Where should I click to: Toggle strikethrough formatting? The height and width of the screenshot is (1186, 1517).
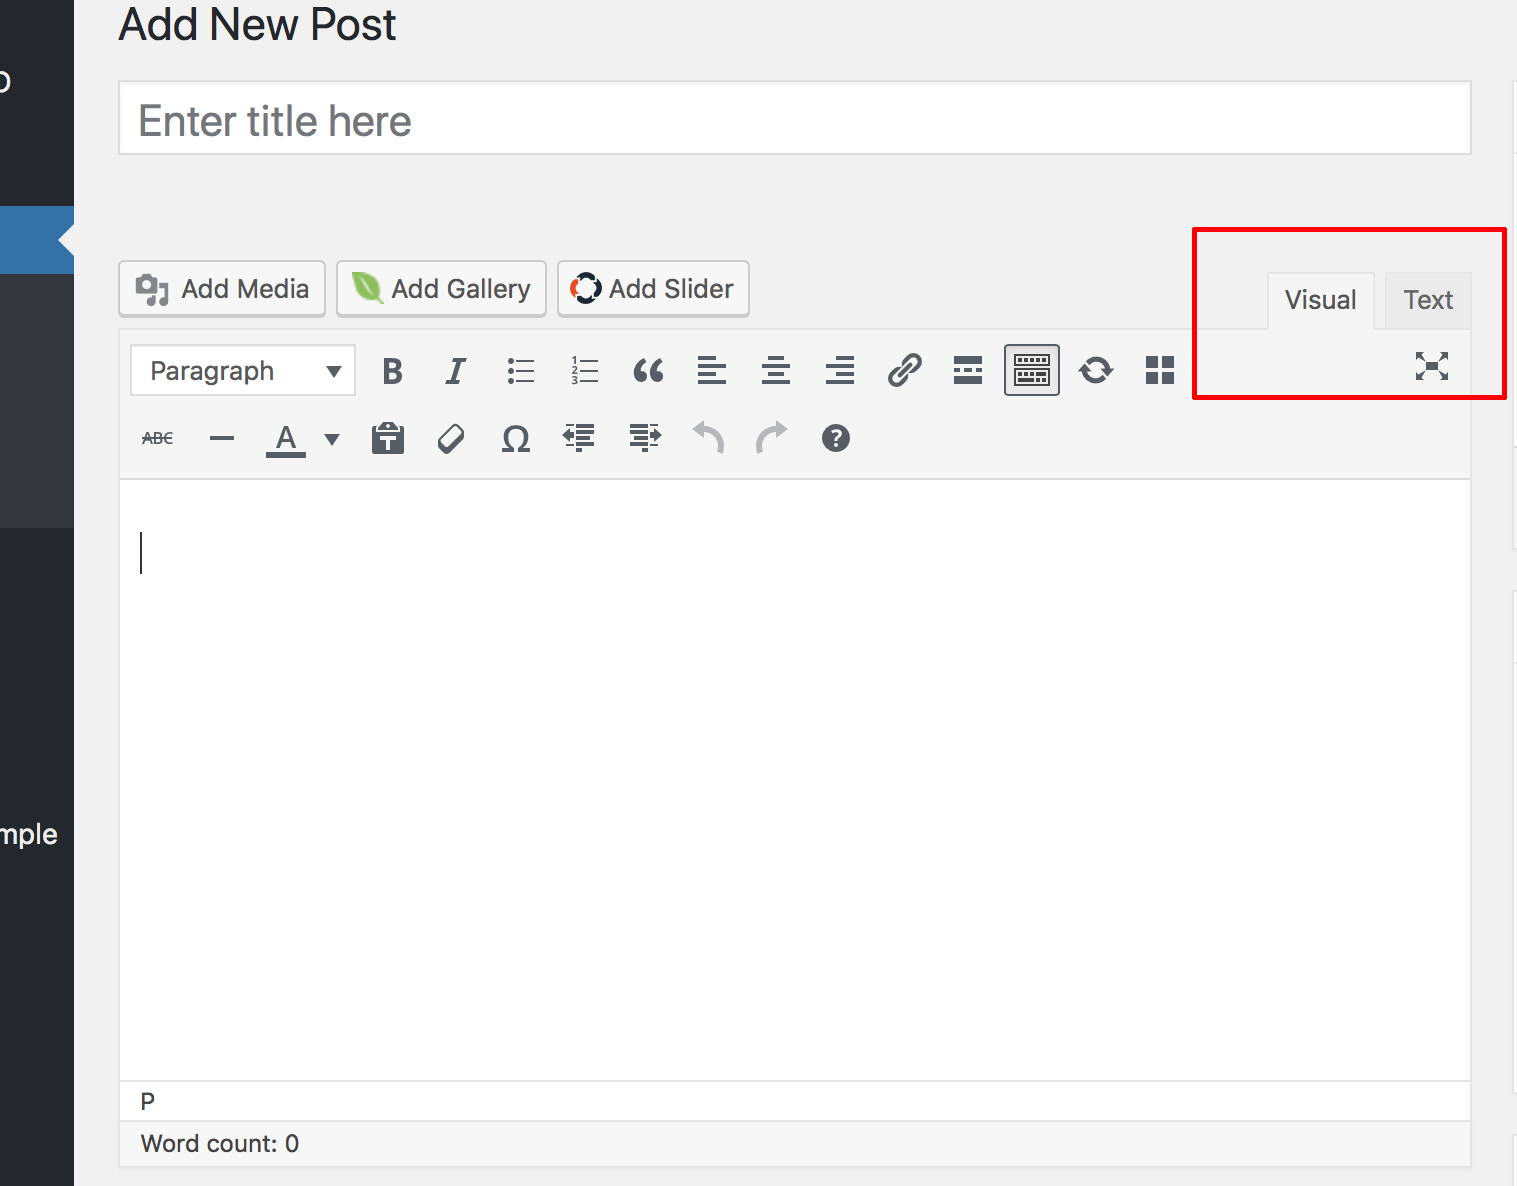pos(158,439)
